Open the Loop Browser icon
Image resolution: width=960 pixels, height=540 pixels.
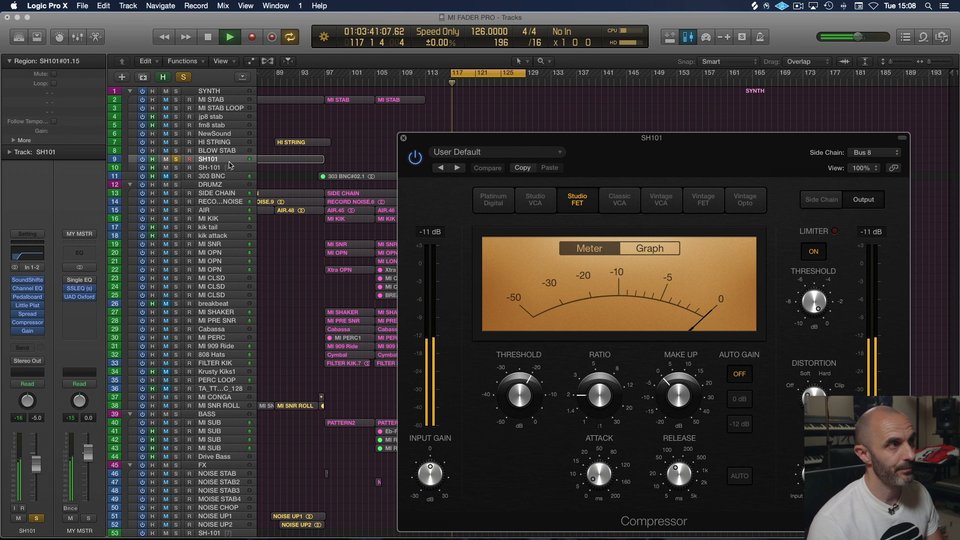pyautogui.click(x=923, y=37)
